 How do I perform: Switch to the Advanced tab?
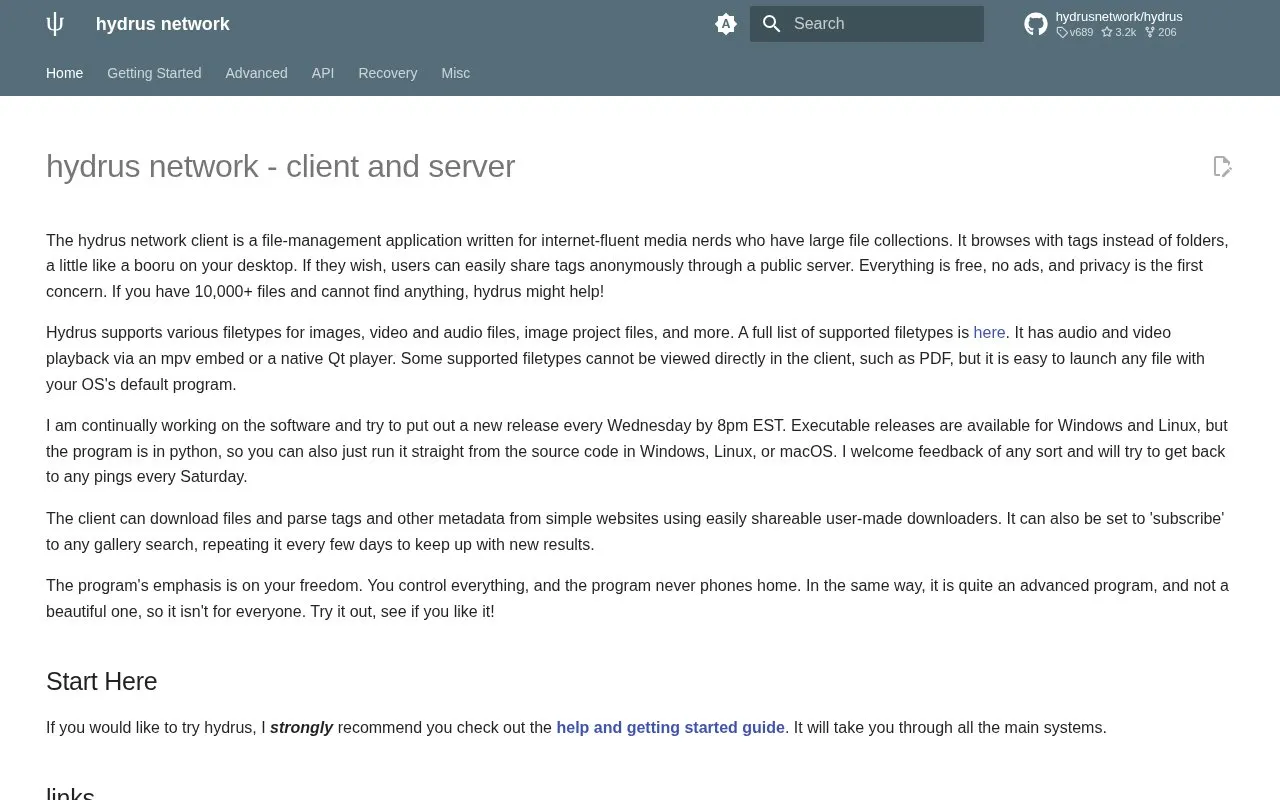click(x=256, y=73)
